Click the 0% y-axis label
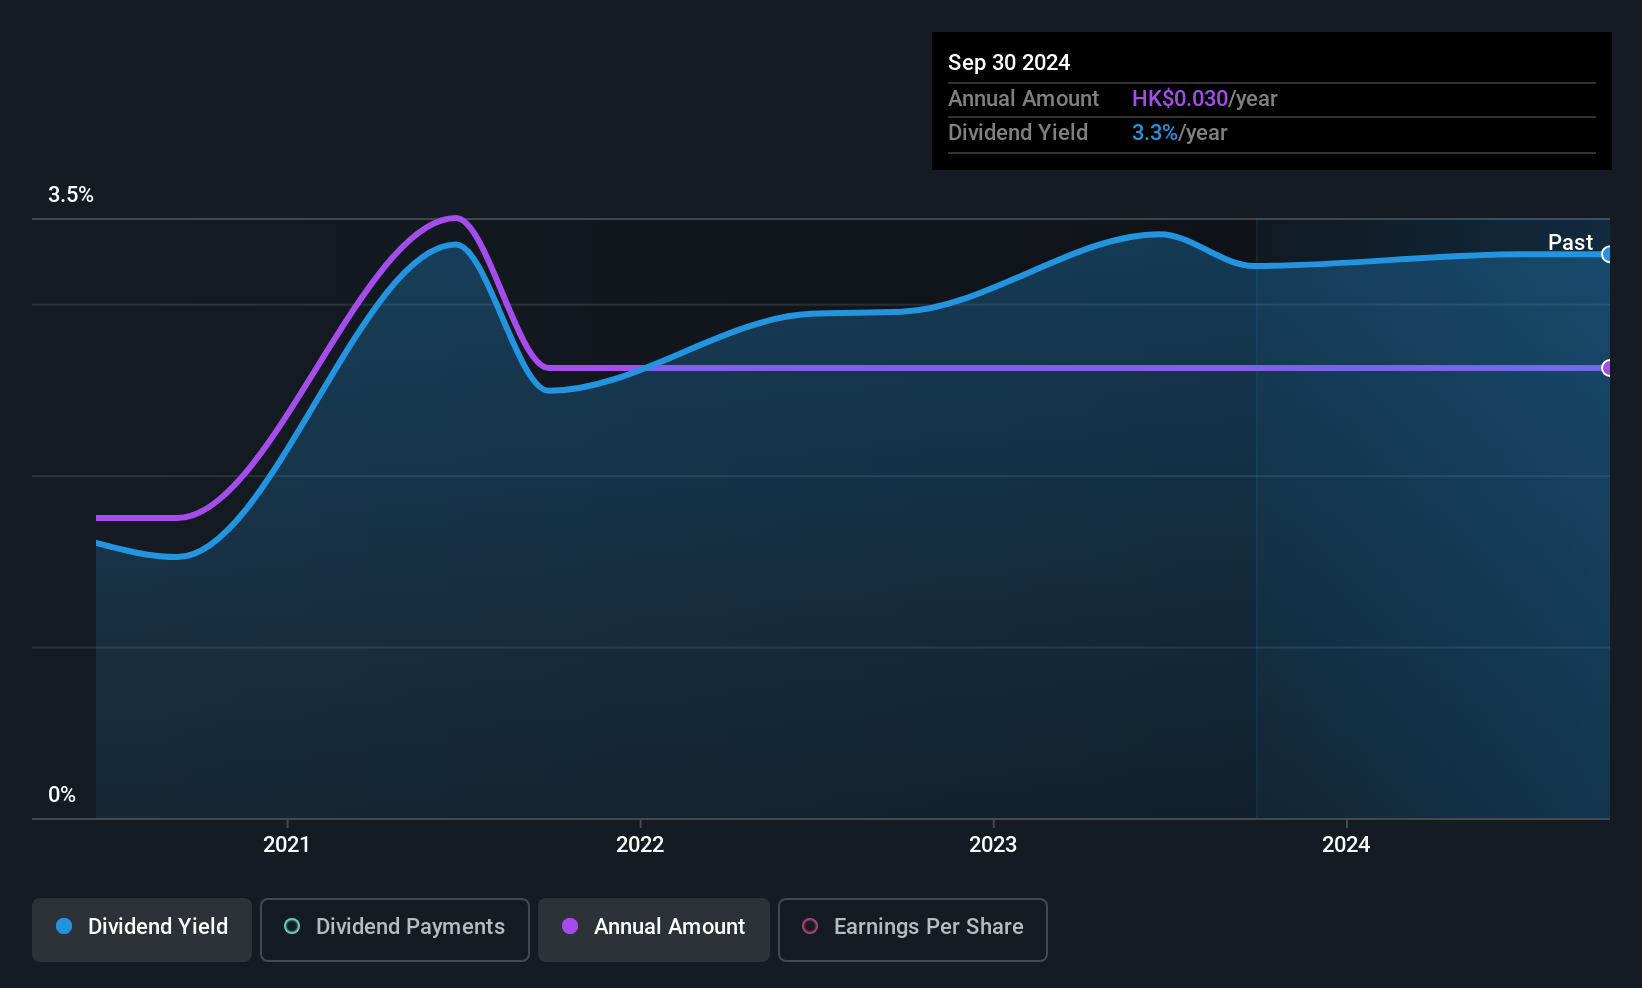Image resolution: width=1642 pixels, height=988 pixels. 62,795
